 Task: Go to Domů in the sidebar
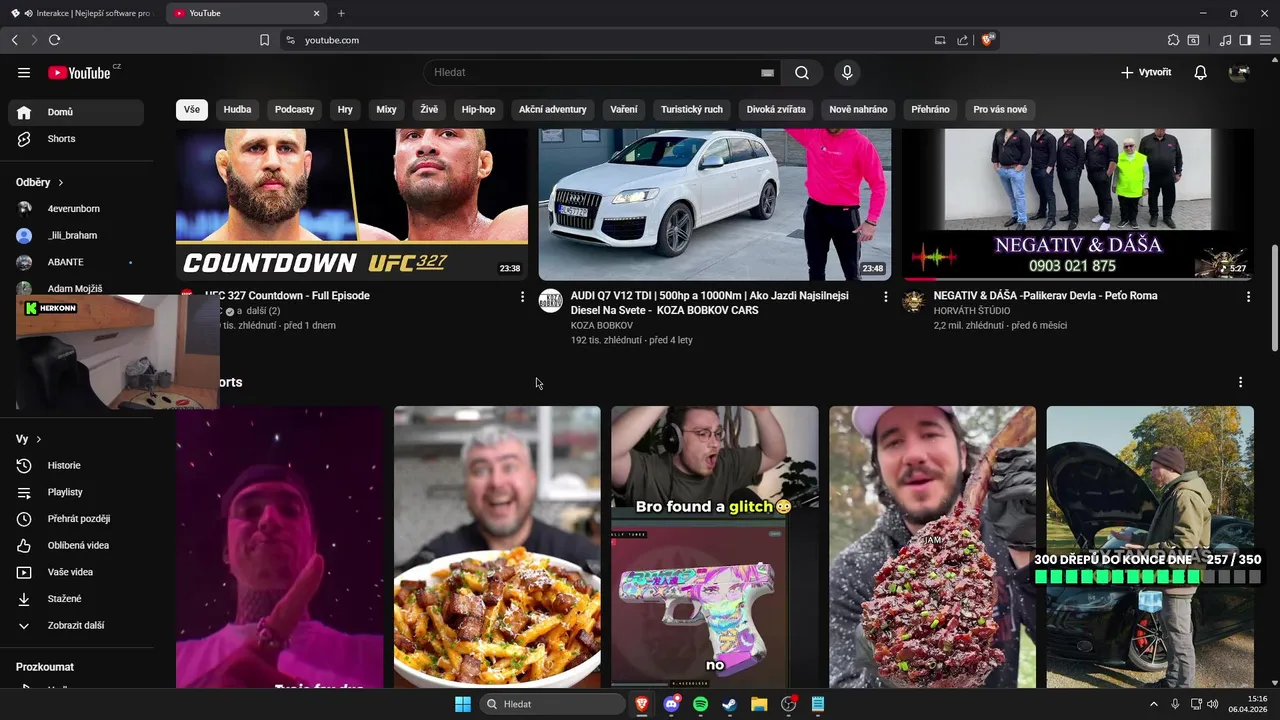(x=76, y=112)
